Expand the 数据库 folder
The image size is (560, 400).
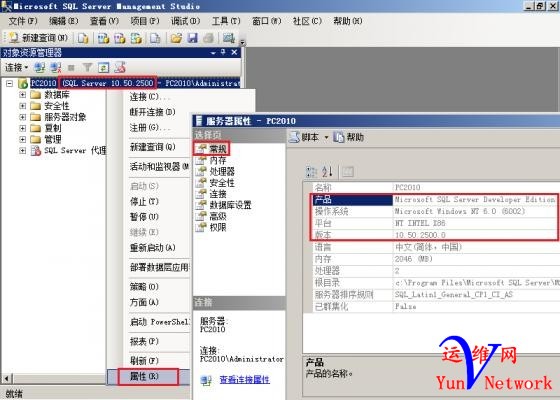coord(22,95)
